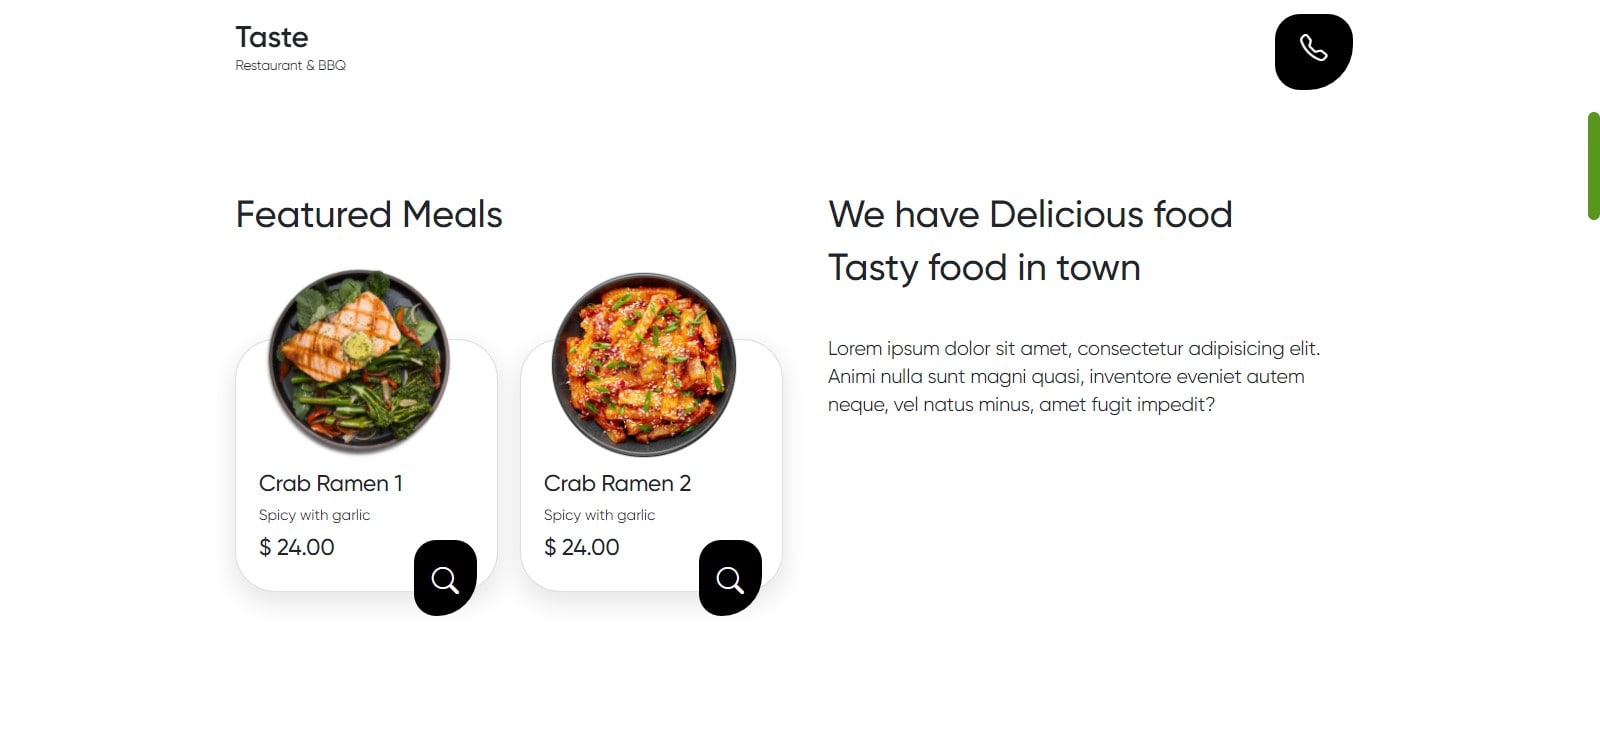The width and height of the screenshot is (1600, 756).
Task: Click the $ 24.00 price on Crab Ramen 1
Action: 297,548
